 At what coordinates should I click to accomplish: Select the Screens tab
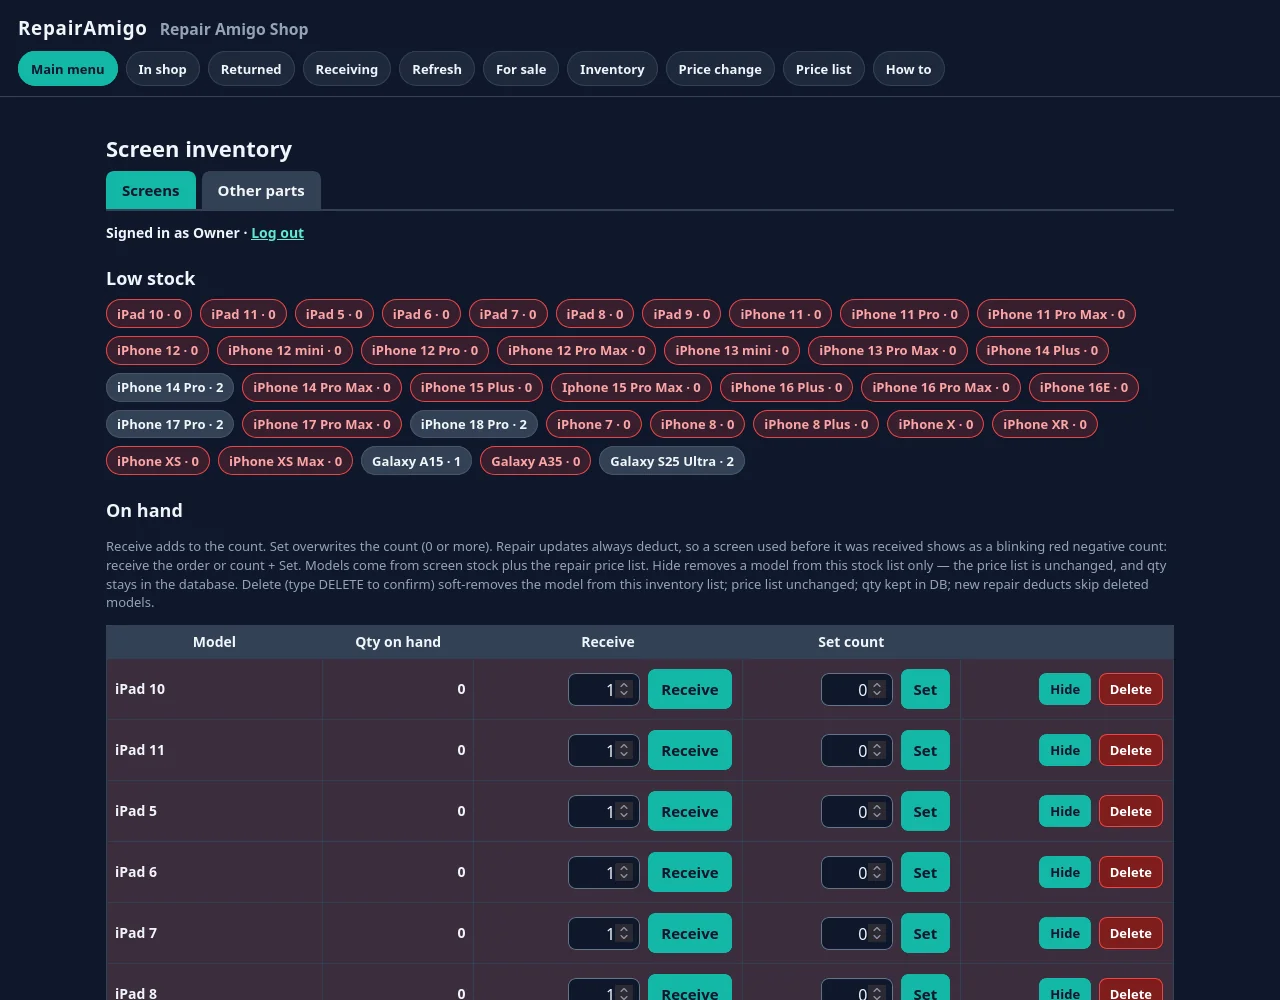pyautogui.click(x=151, y=191)
